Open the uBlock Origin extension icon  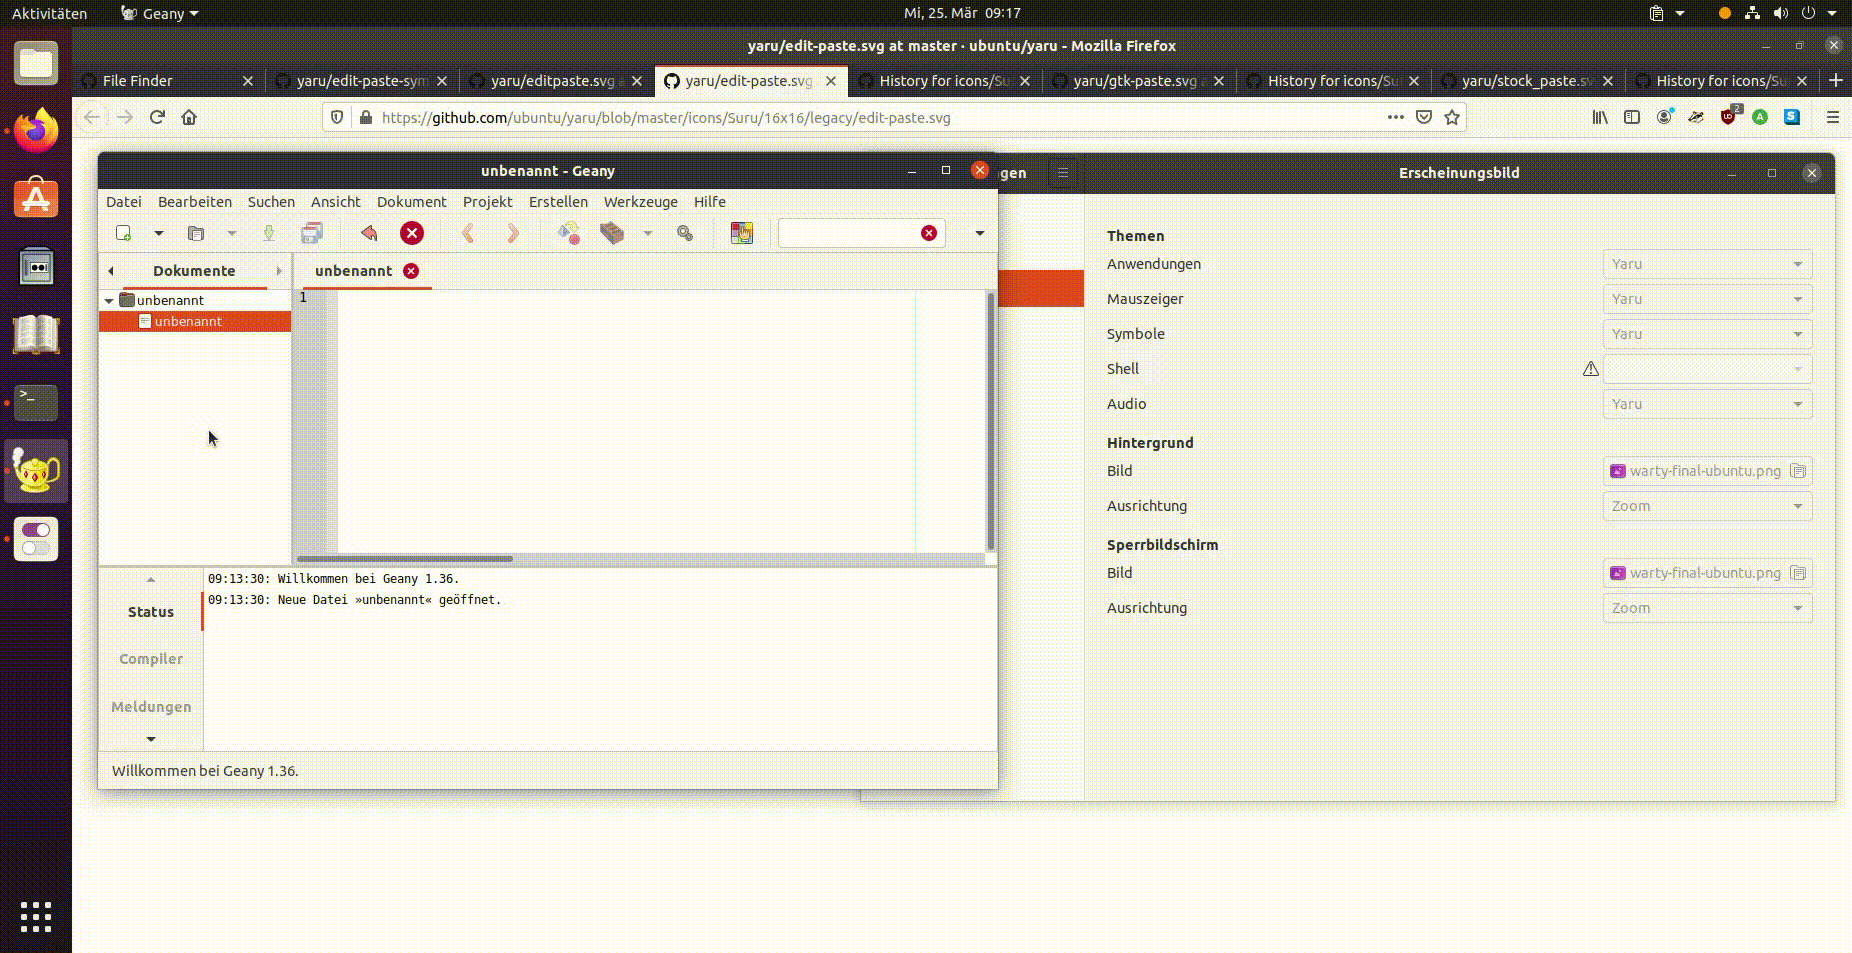point(1729,116)
